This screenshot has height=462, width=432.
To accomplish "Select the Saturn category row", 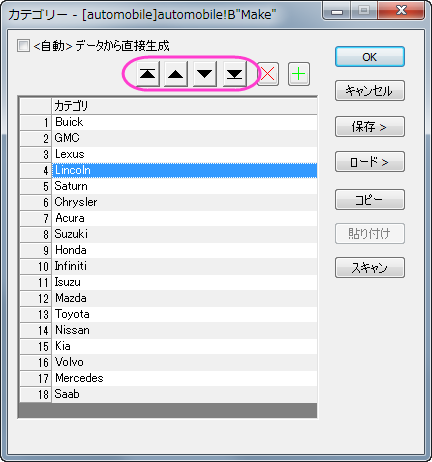I will point(184,186).
